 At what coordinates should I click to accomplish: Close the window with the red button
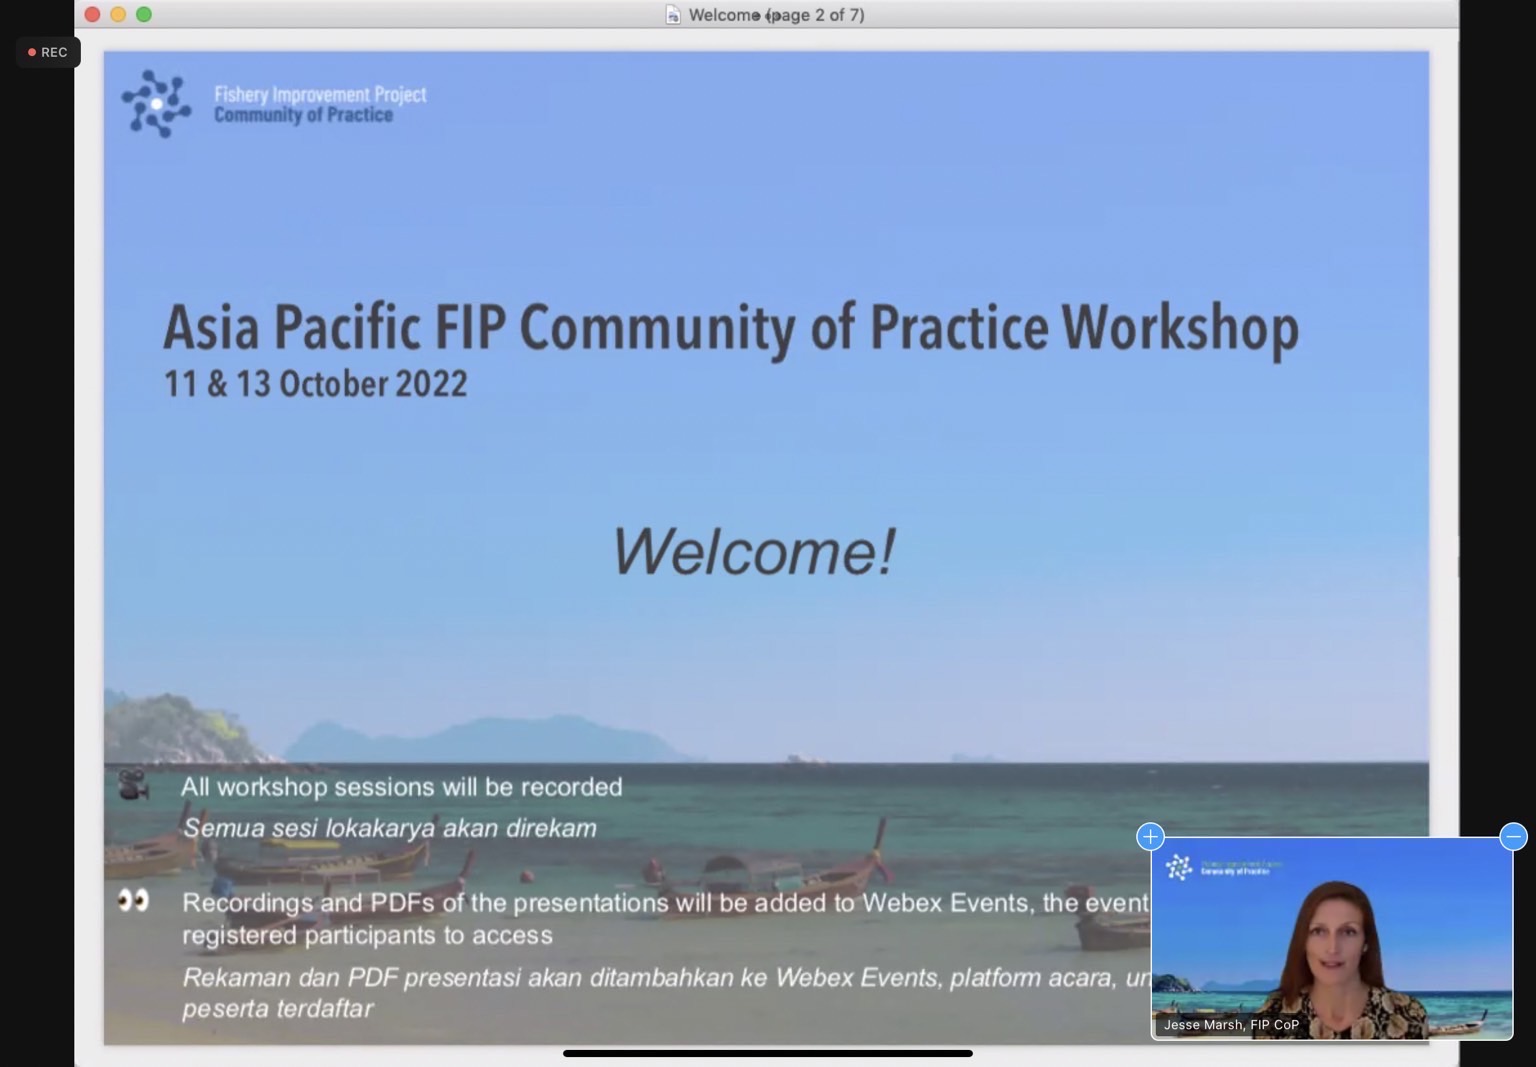pos(92,14)
